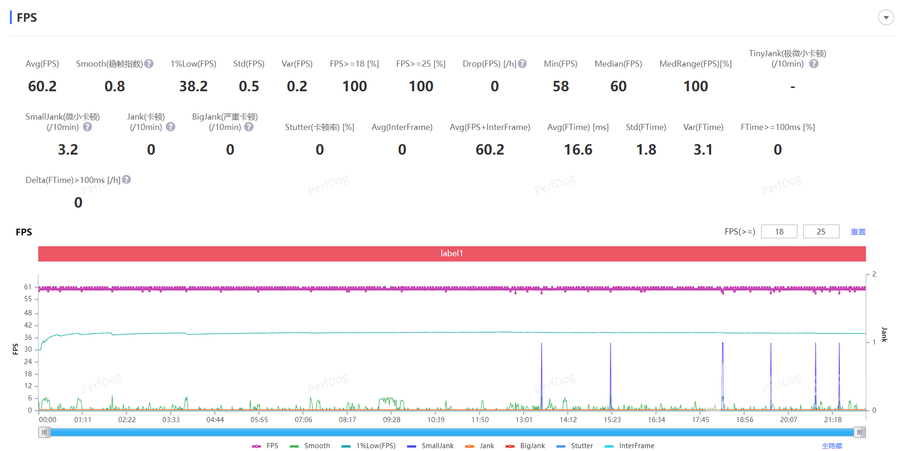Toggle the Smooth series in the legend
This screenshot has width=900, height=451.
pos(310,446)
